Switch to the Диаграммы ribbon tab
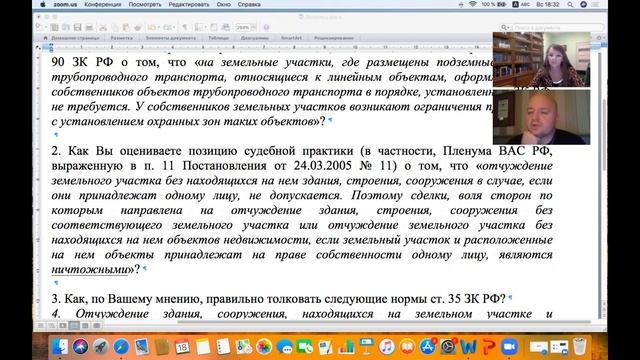Image resolution: width=640 pixels, height=360 pixels. tap(255, 38)
